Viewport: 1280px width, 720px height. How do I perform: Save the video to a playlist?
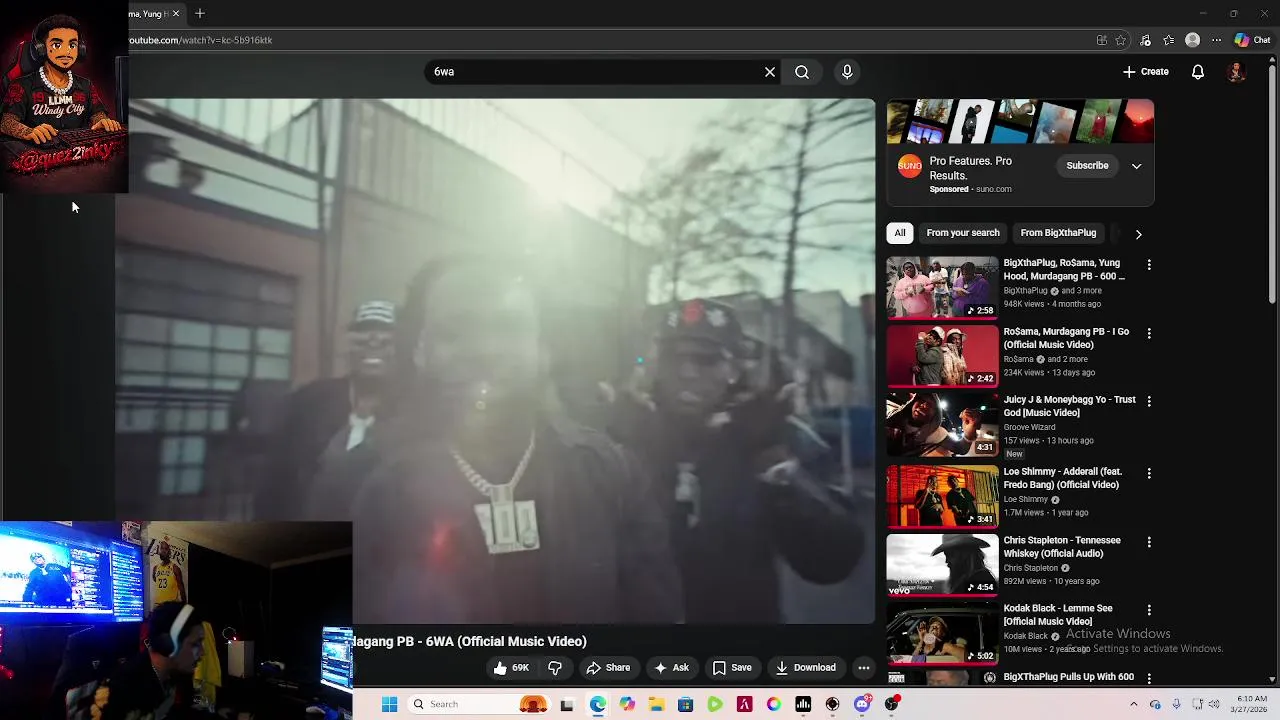(x=732, y=668)
